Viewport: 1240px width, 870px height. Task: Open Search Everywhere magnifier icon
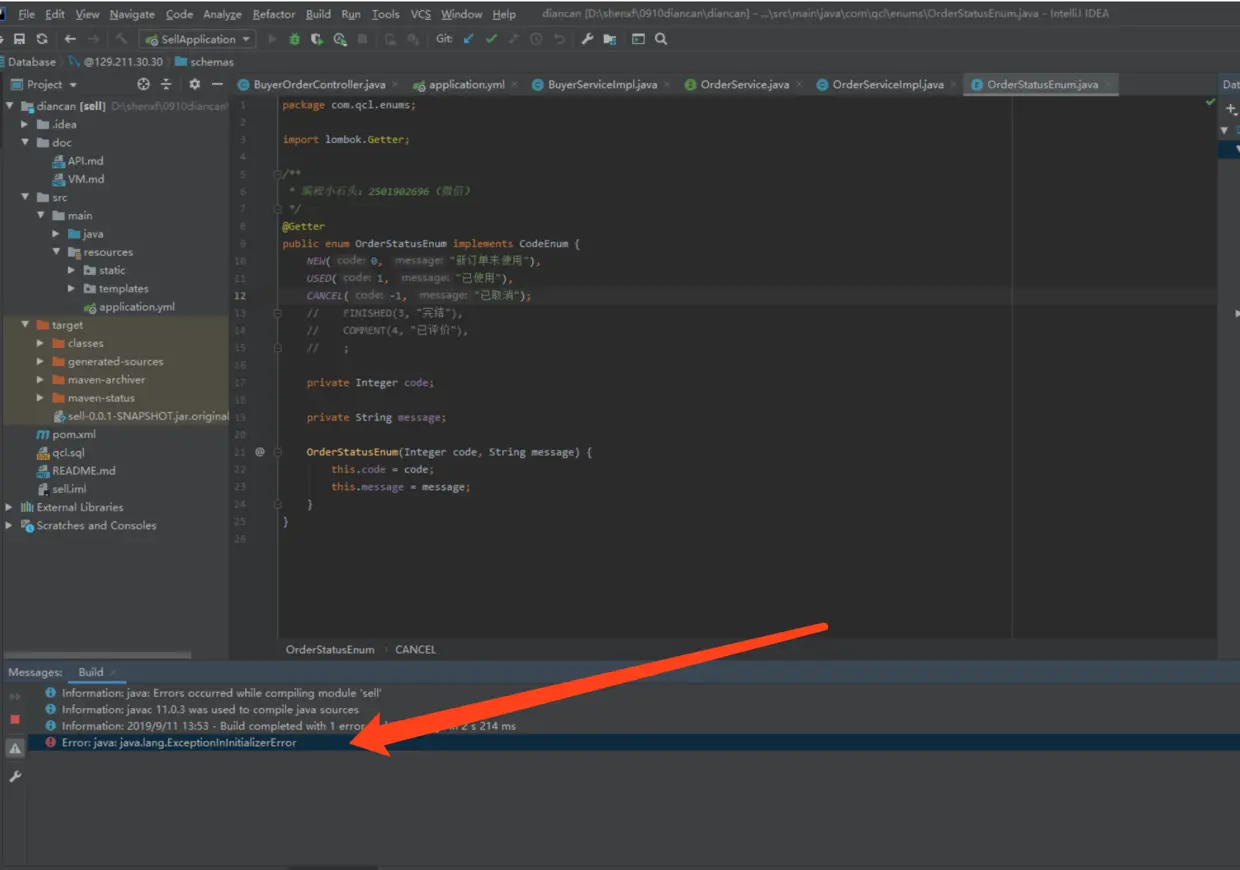click(x=661, y=39)
